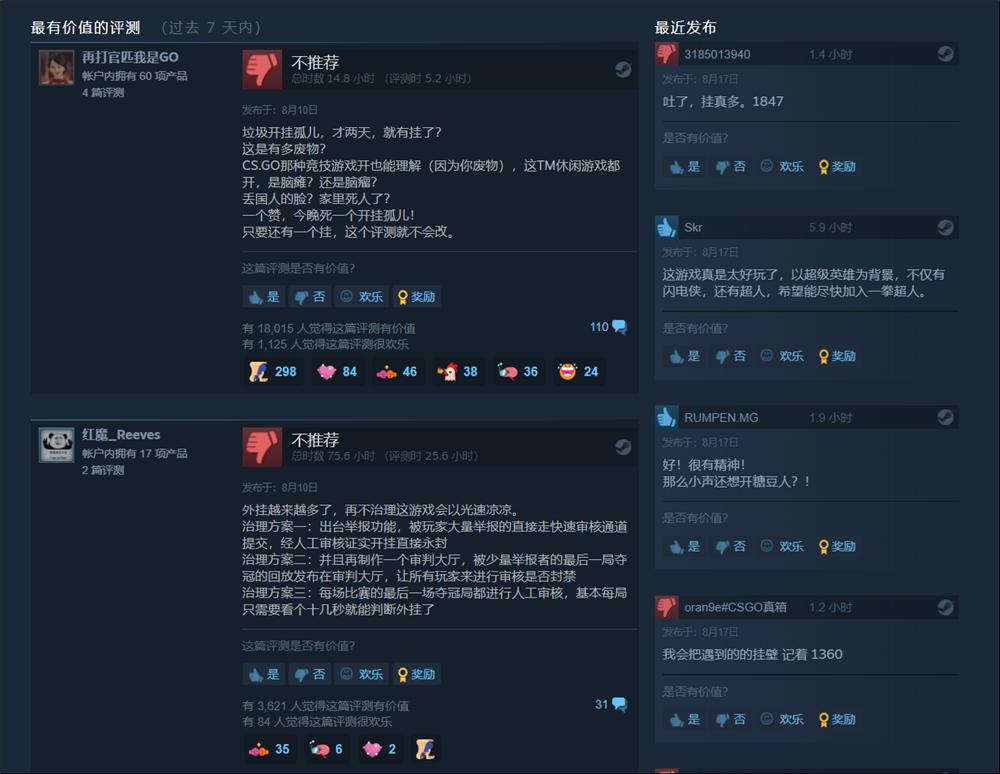This screenshot has width=1000, height=774.
Task: Vote 否 on 红魔_Reeves's review
Action: [310, 674]
